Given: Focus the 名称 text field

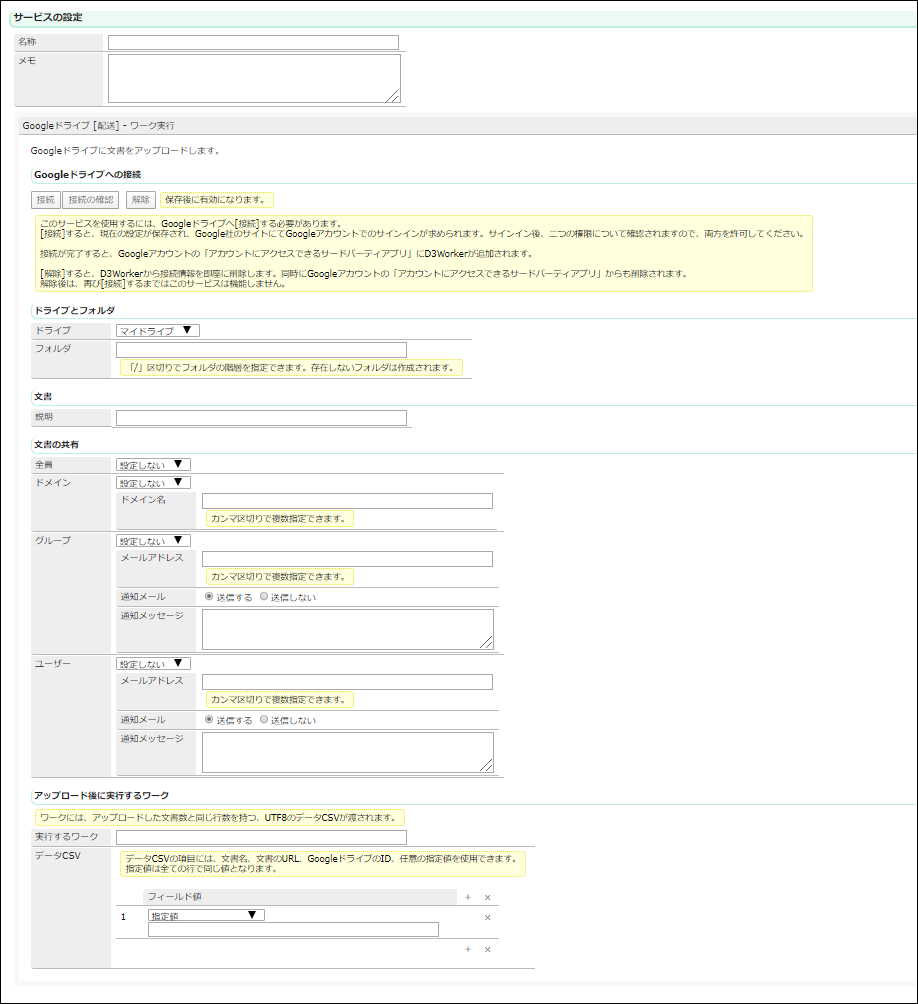Looking at the screenshot, I should coord(253,42).
